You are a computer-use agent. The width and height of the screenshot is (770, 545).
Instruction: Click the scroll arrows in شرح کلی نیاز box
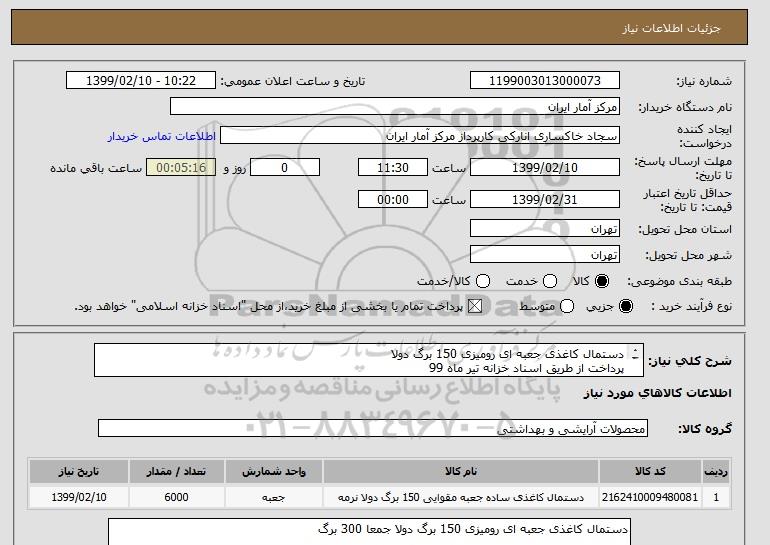(635, 354)
